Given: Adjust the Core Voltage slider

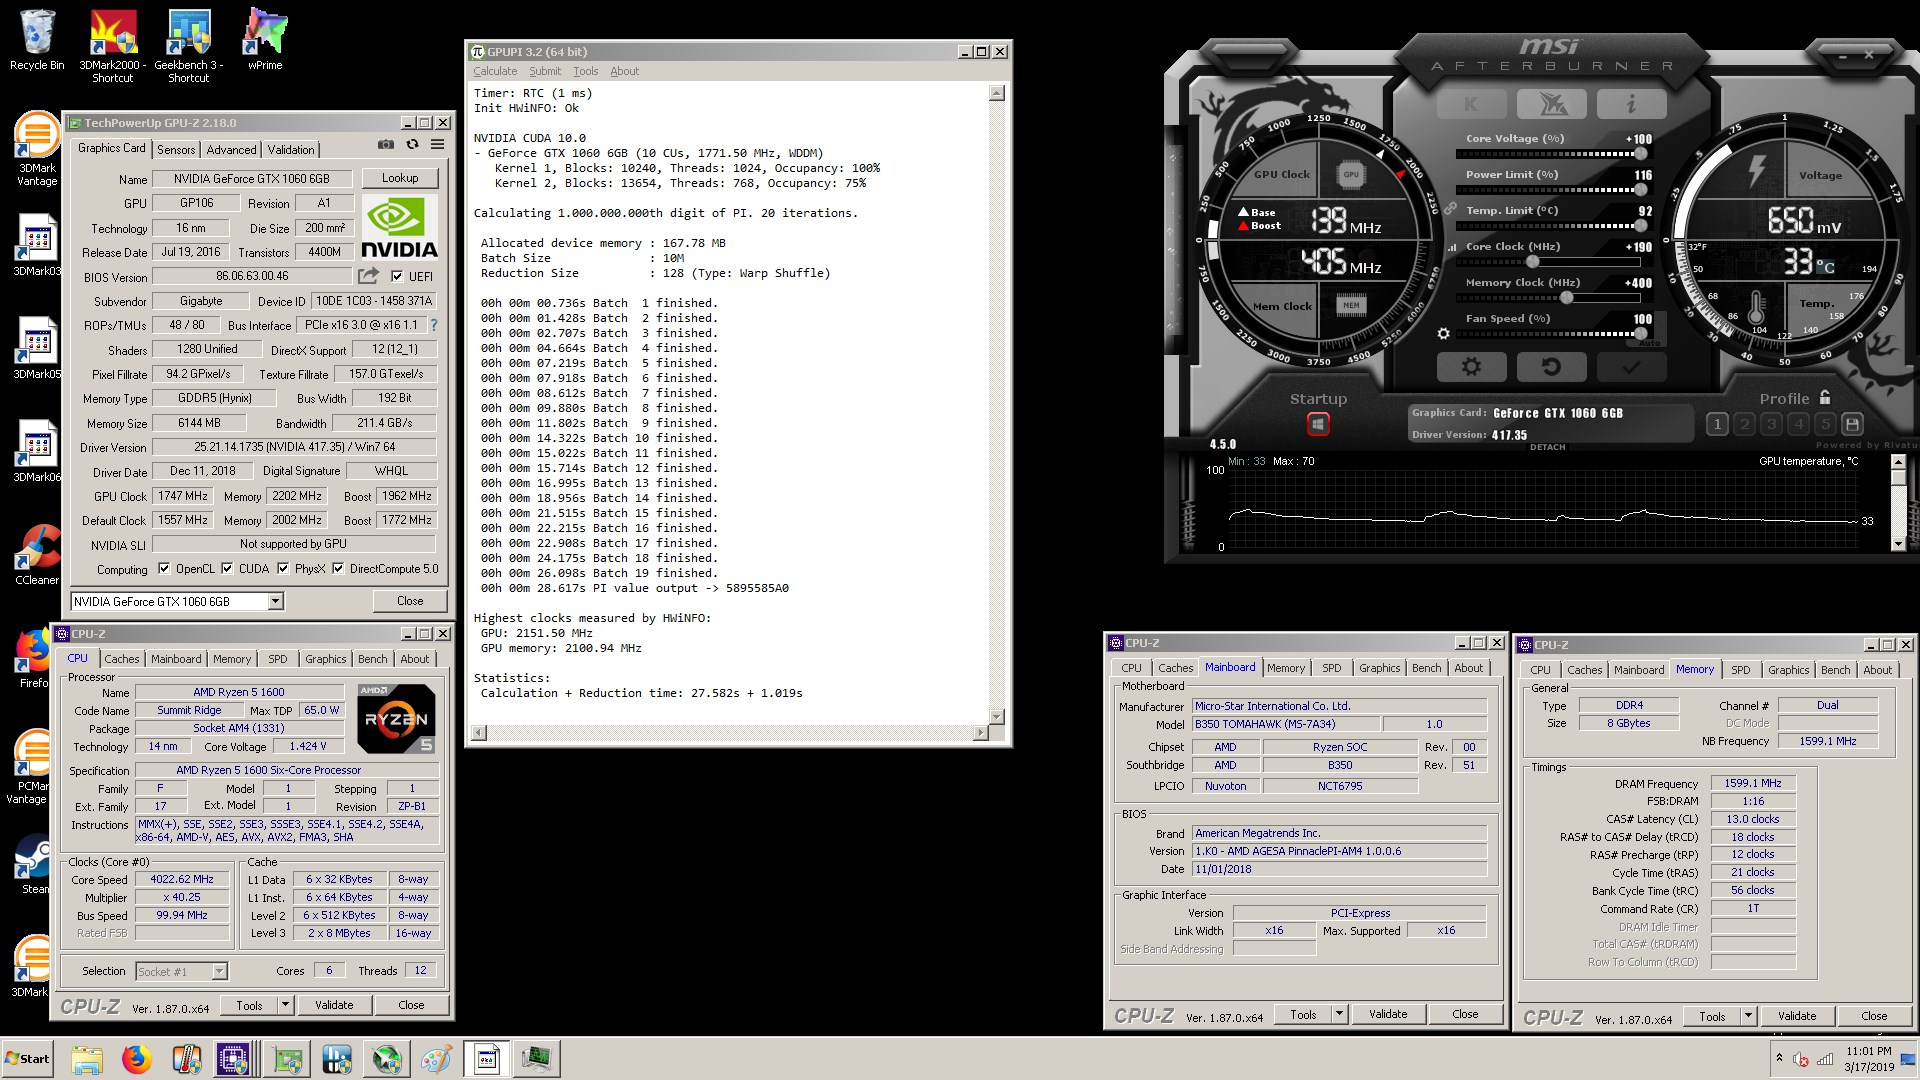Looking at the screenshot, I should pos(1549,154).
